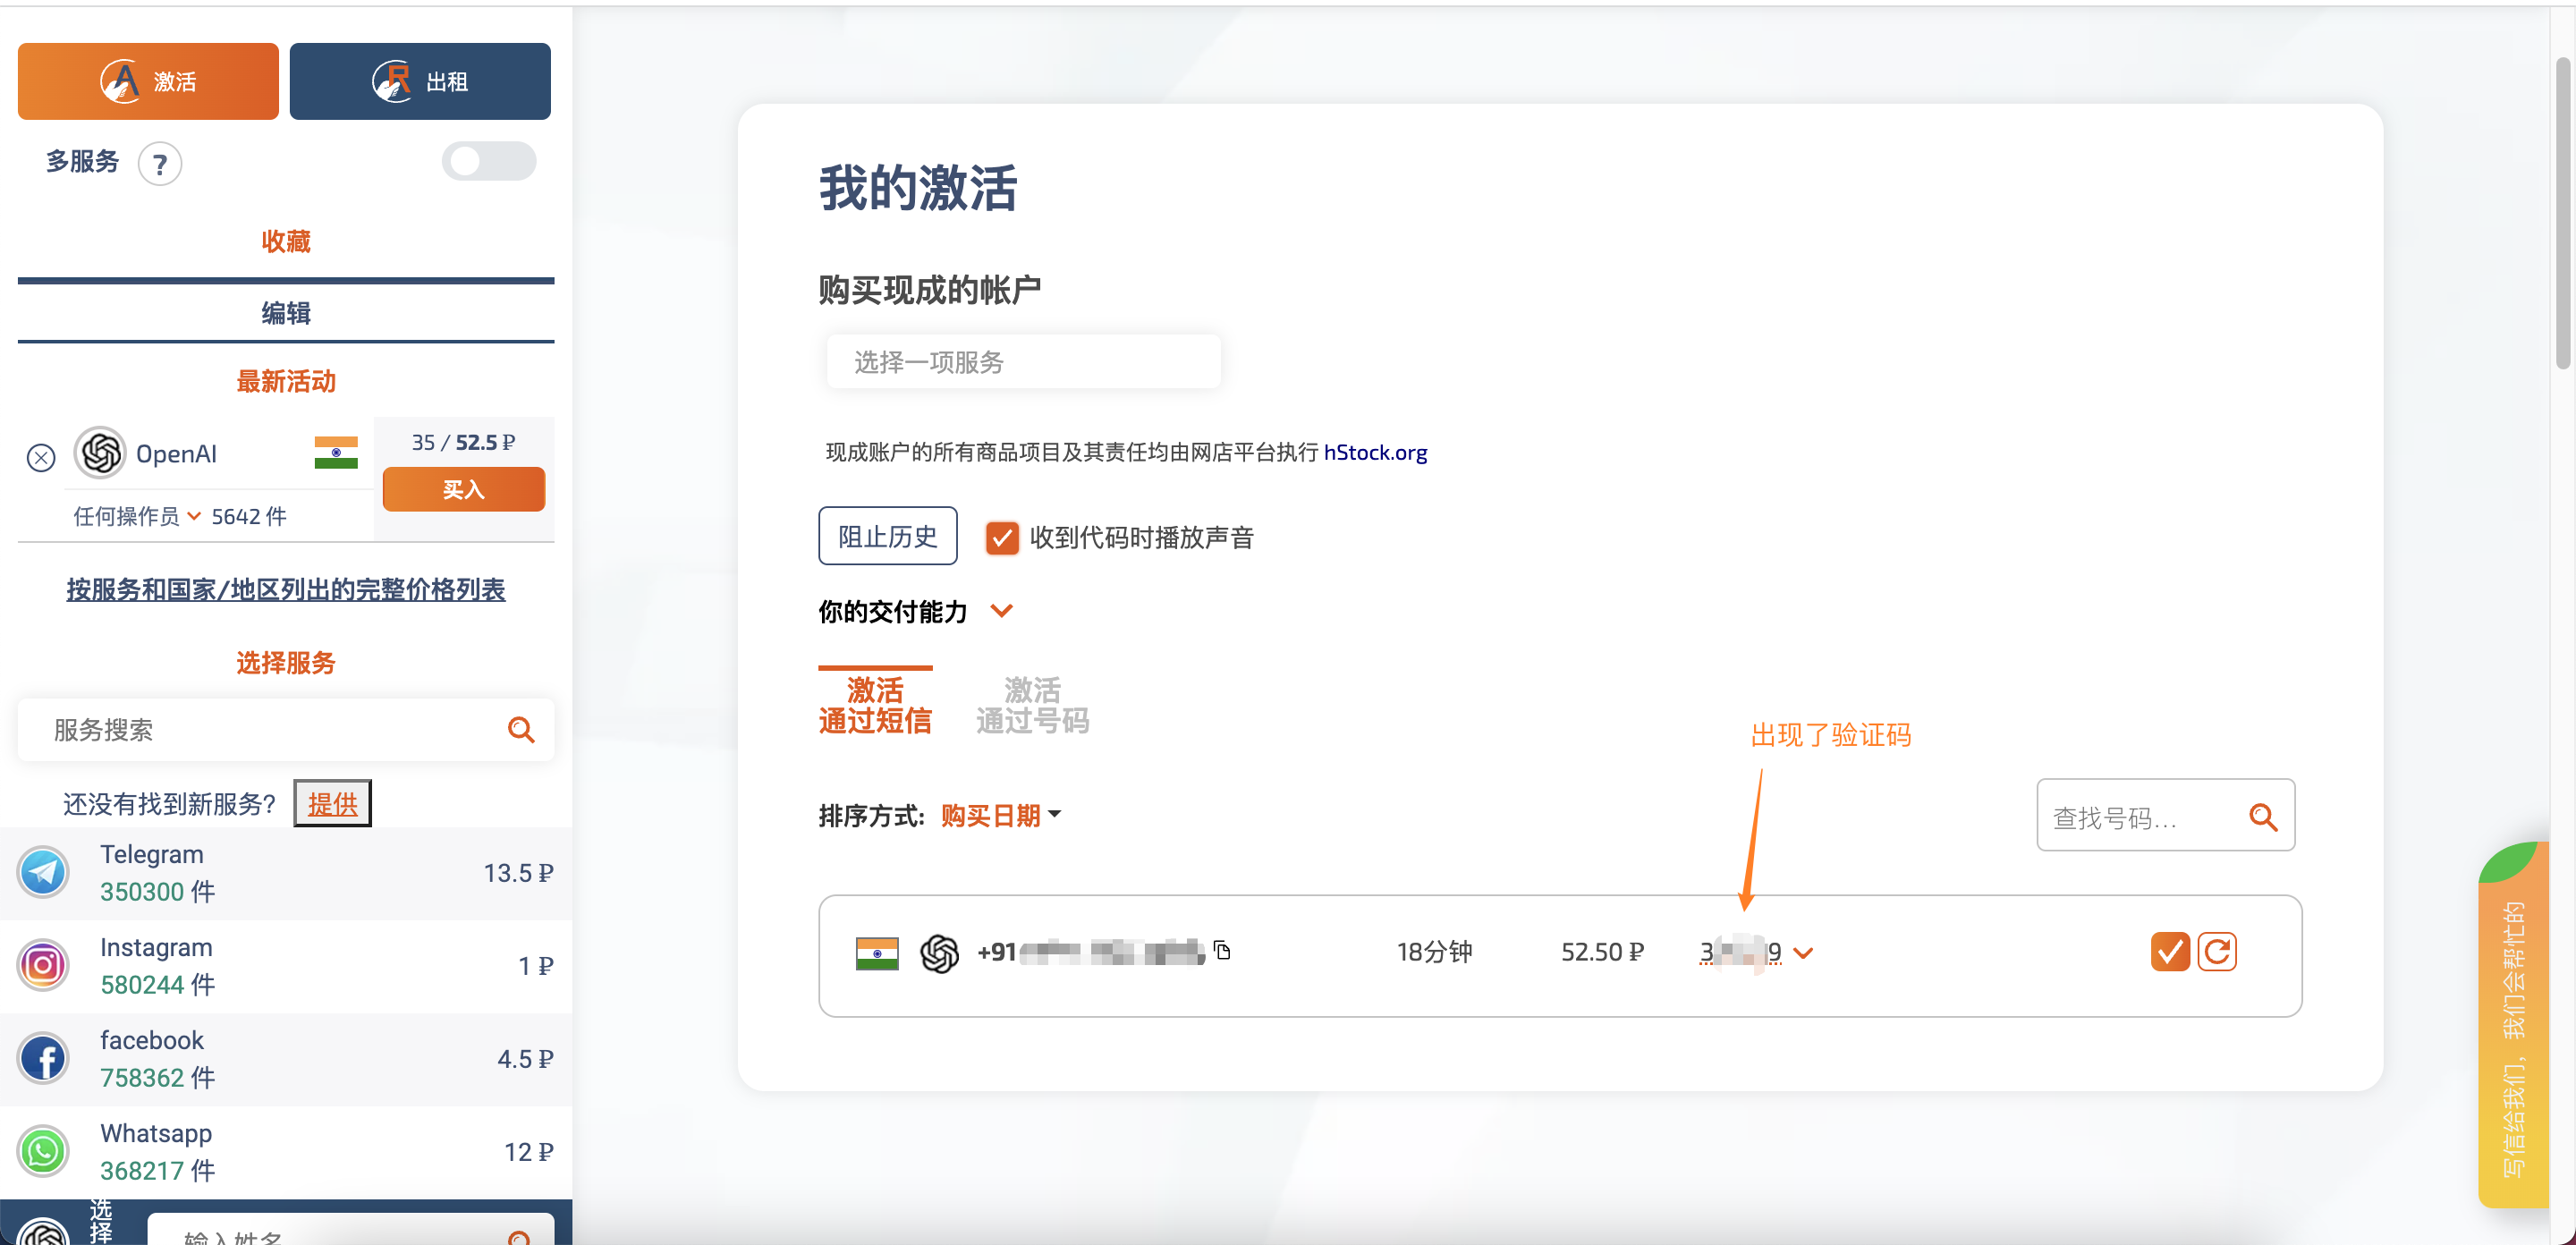This screenshot has height=1245, width=2576.
Task: Remove OpenAI from recent activity
Action: (x=41, y=458)
